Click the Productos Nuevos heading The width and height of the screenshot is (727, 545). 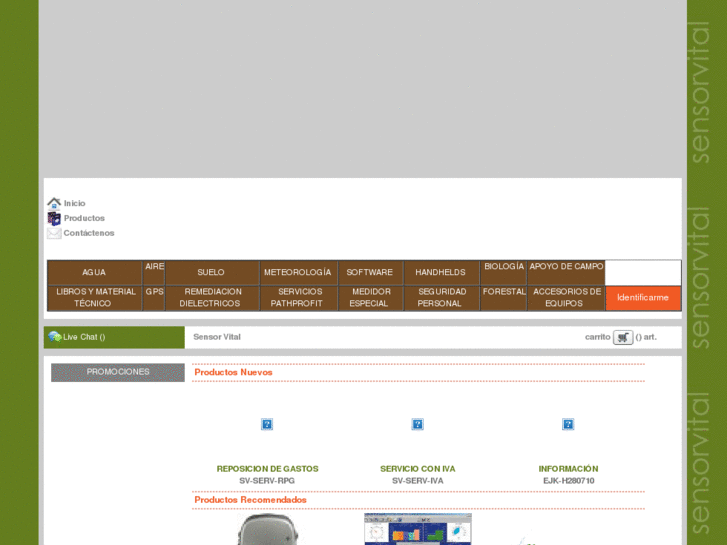233,372
